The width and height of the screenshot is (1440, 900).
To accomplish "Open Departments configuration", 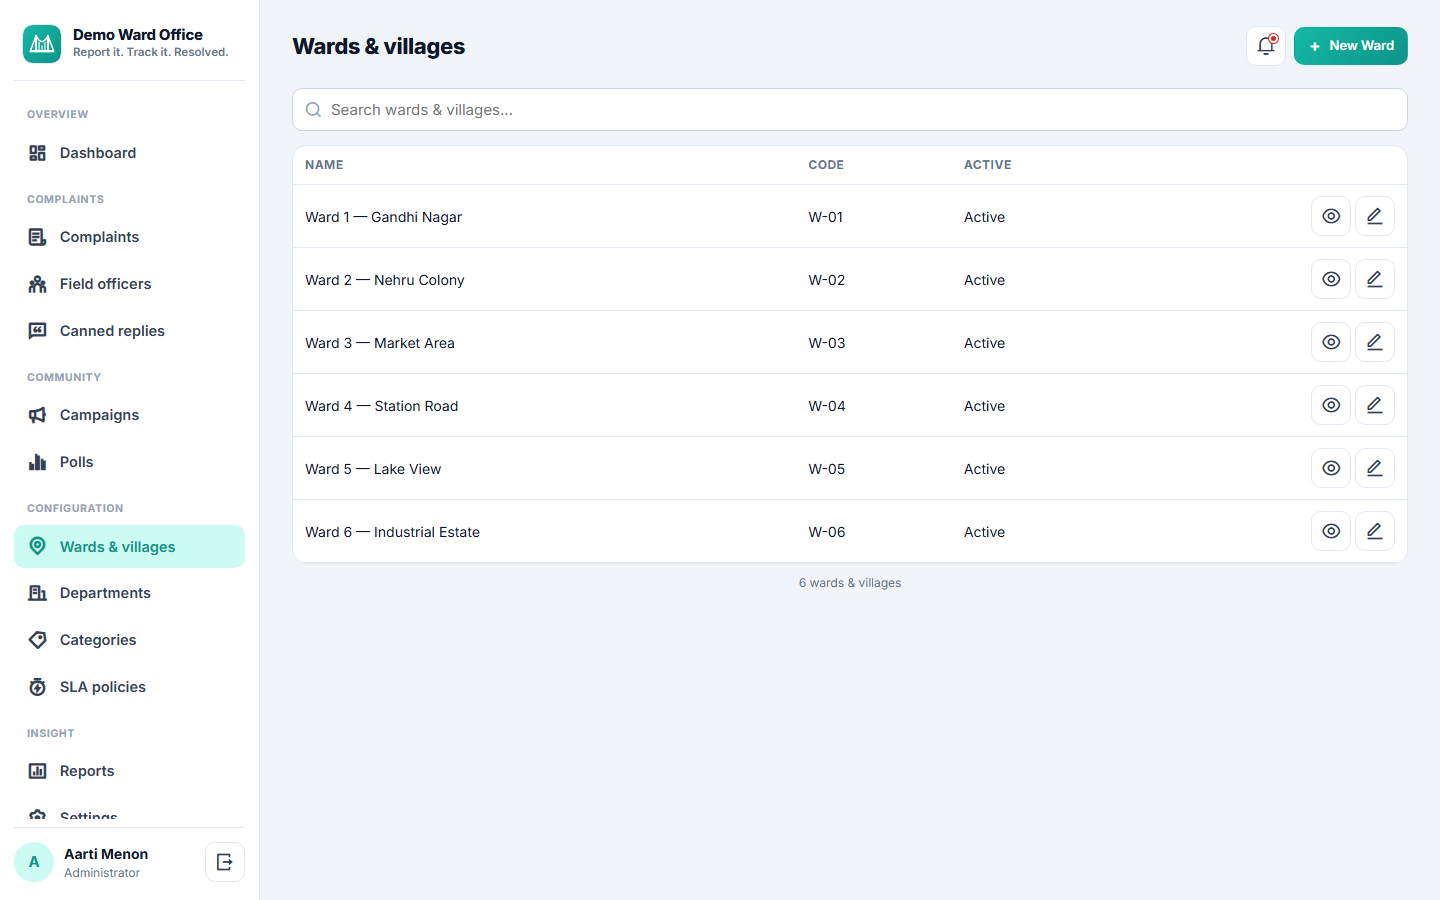I will click(129, 593).
